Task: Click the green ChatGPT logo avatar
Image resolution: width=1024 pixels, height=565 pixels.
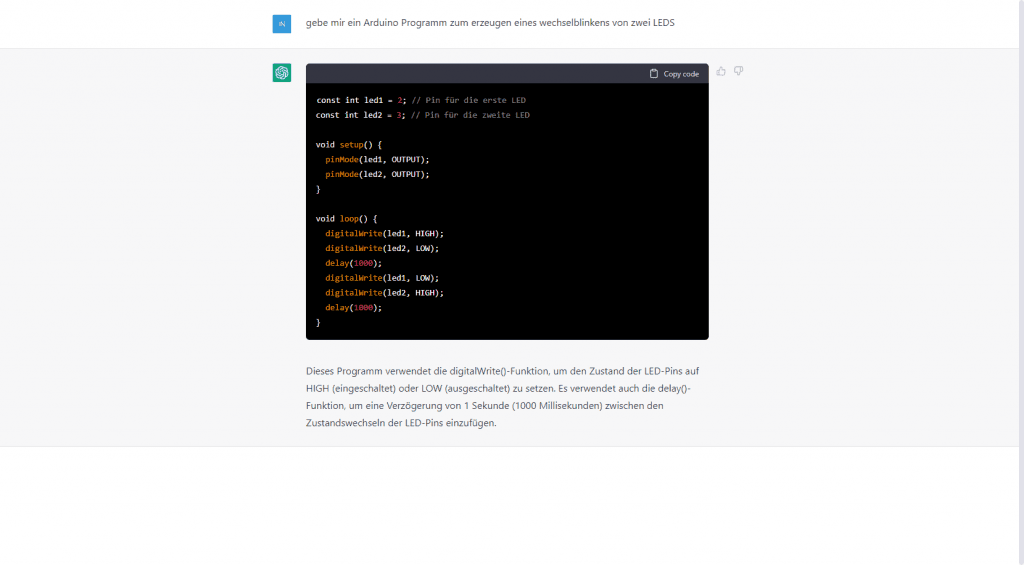Action: point(282,72)
